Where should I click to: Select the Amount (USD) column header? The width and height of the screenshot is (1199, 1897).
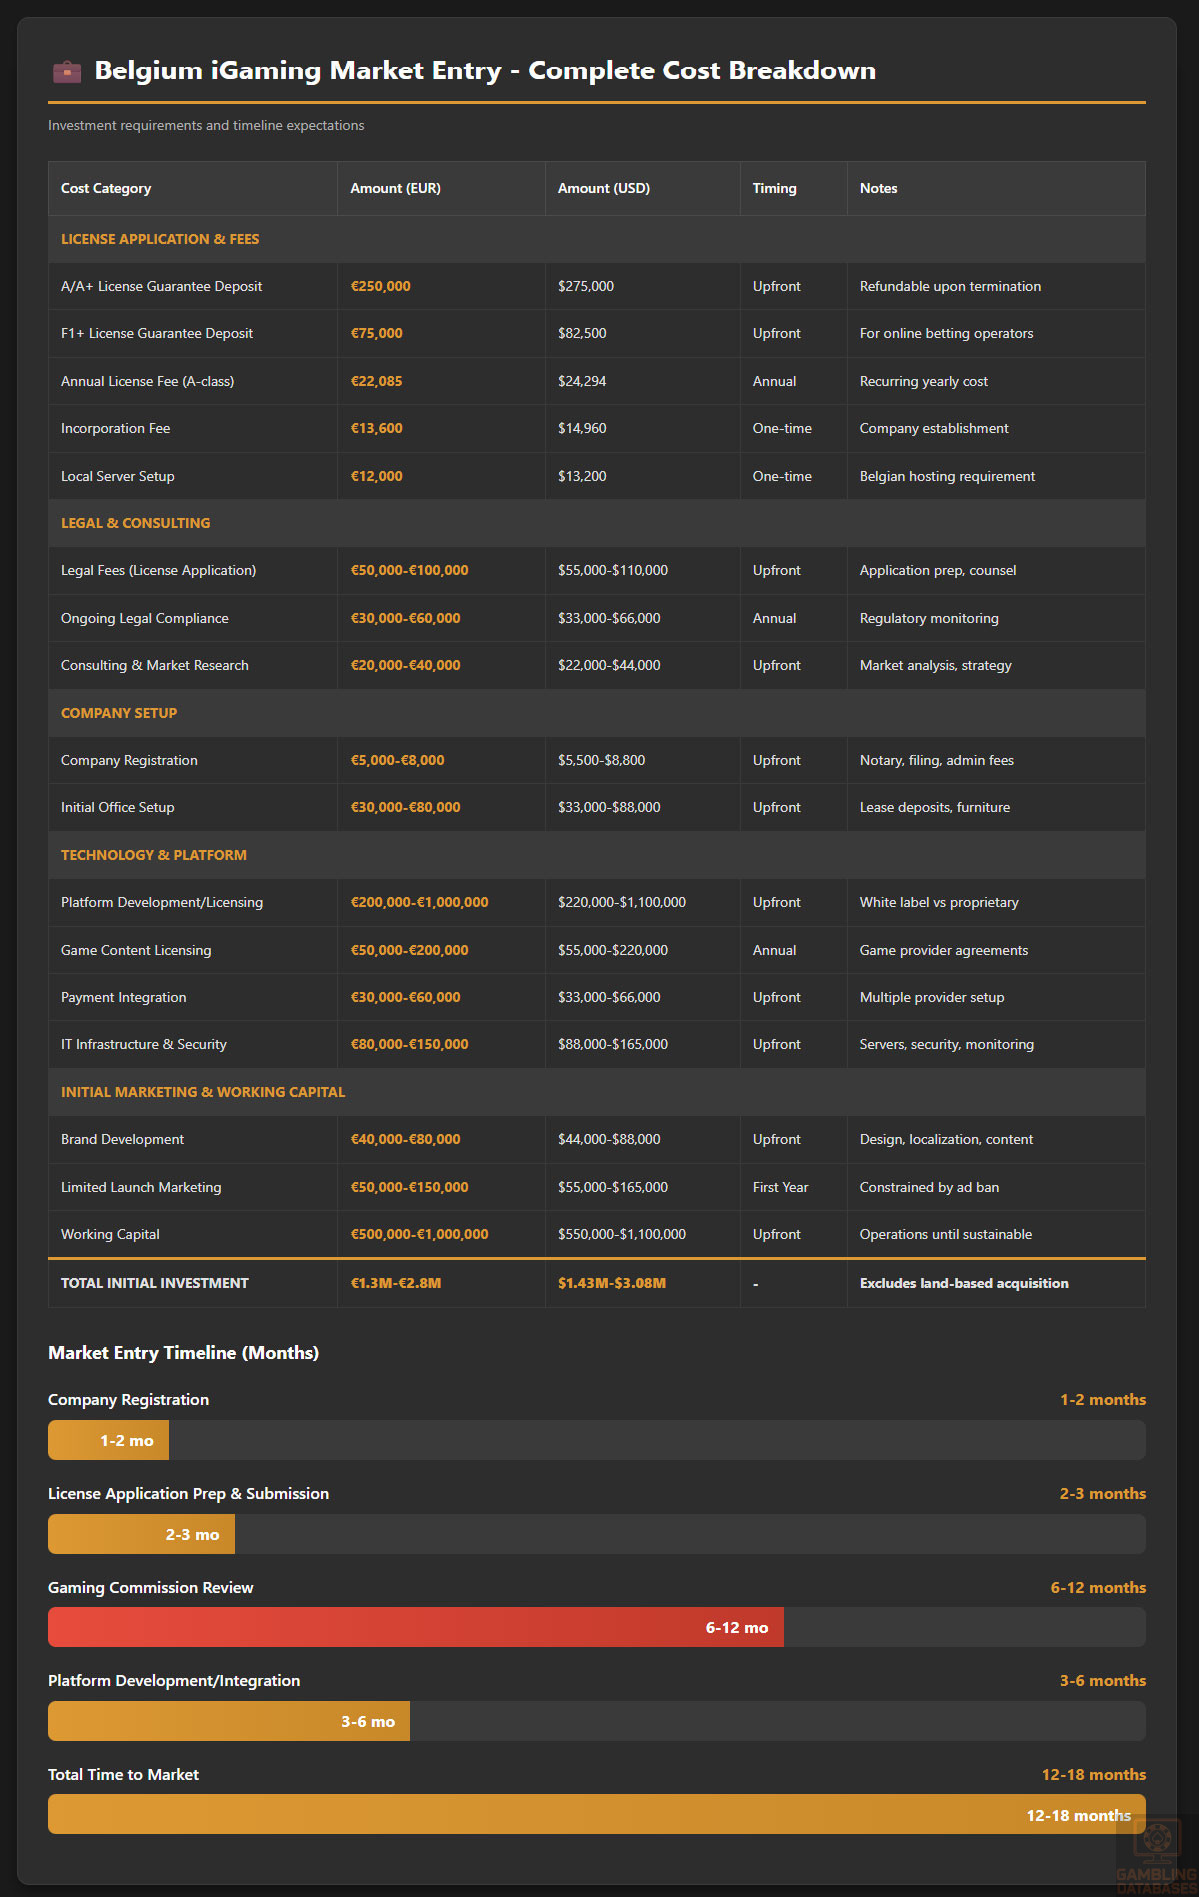pos(603,188)
